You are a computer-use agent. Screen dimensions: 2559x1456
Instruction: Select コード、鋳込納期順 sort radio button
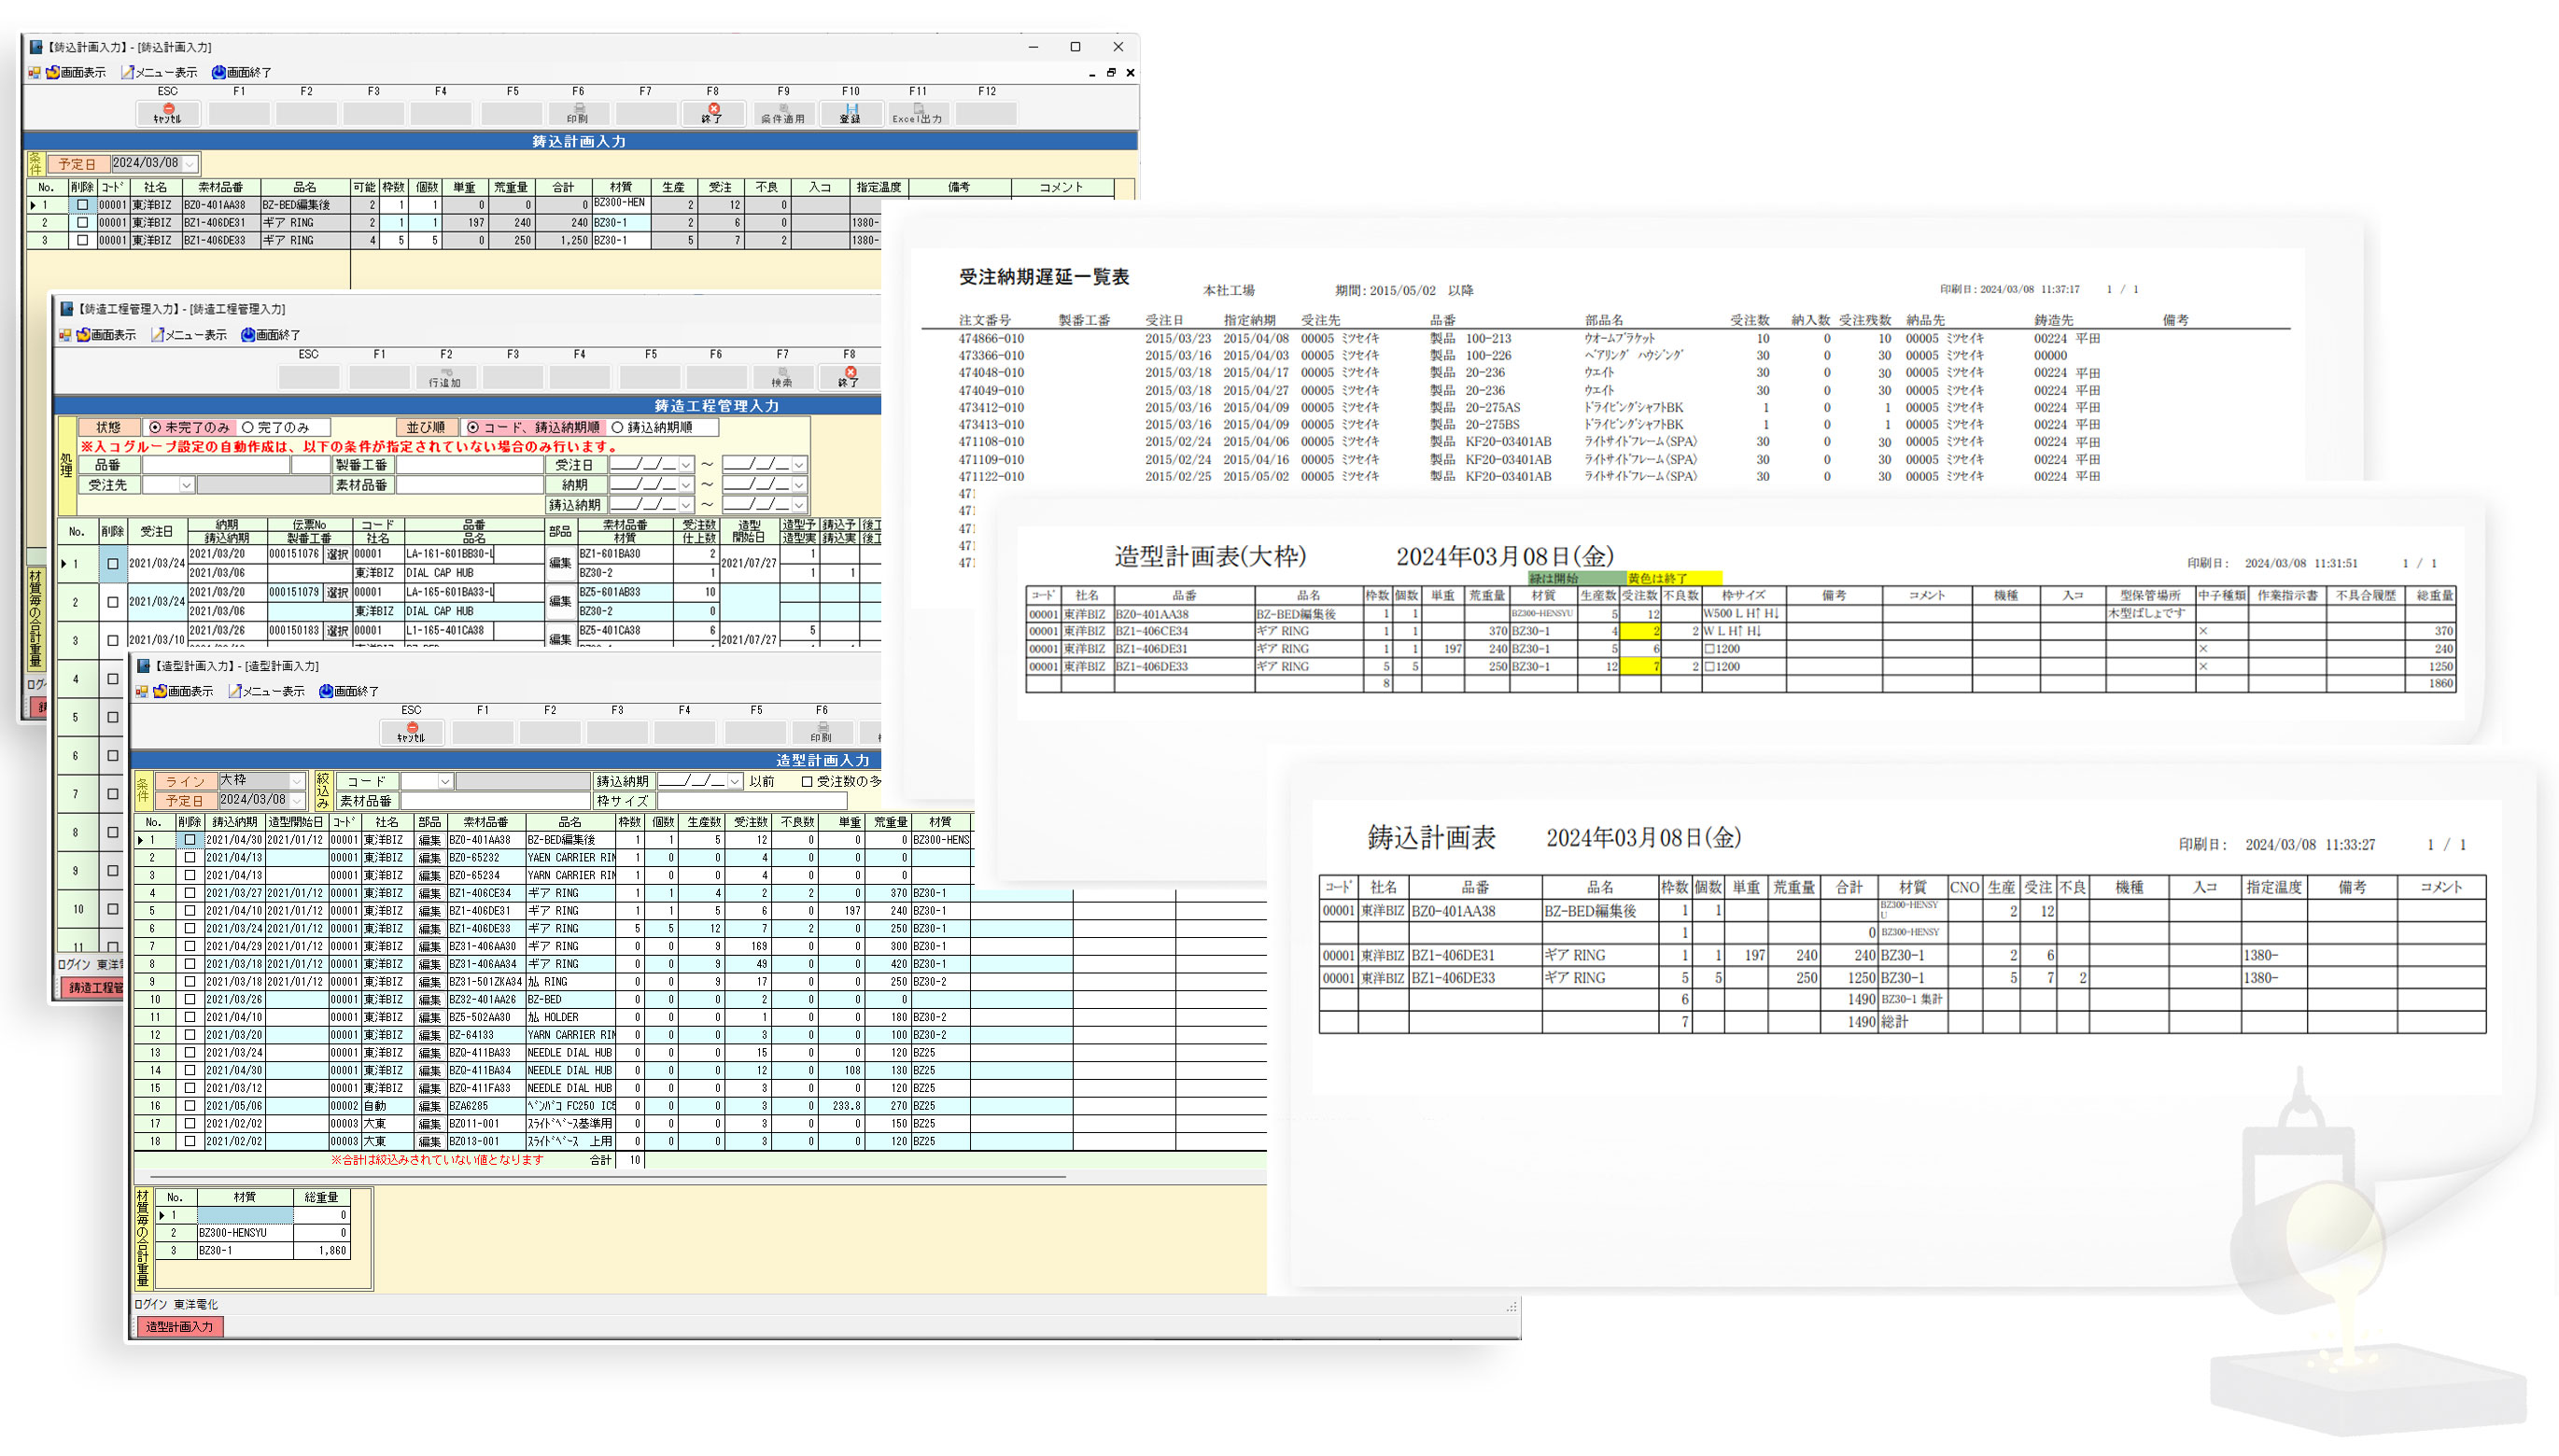[473, 427]
